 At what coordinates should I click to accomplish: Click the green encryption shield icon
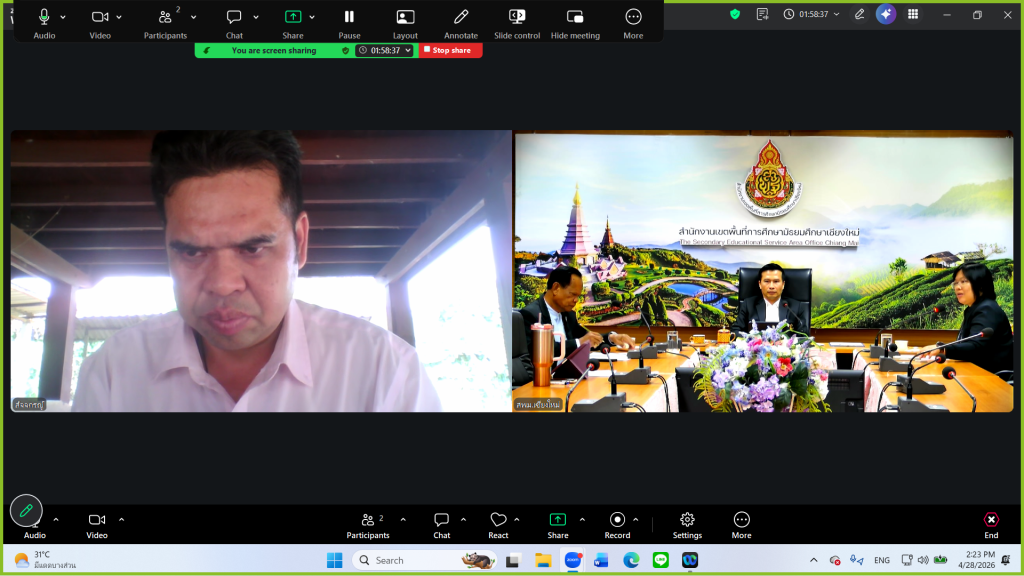click(x=735, y=14)
